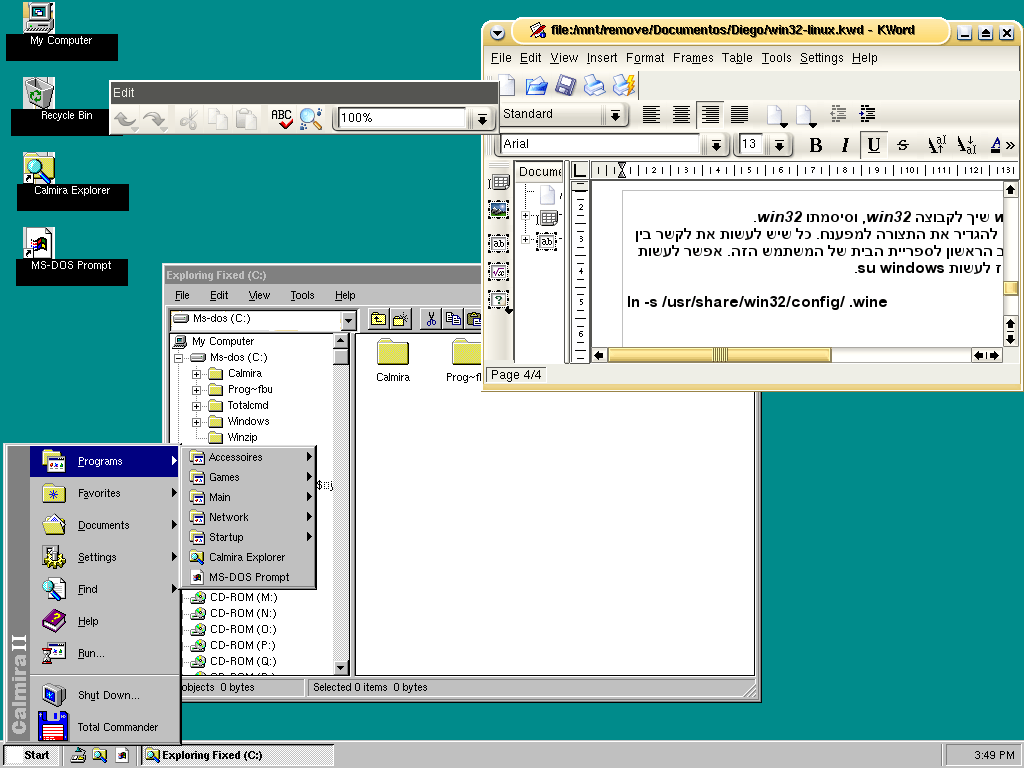
Task: Open the KWord Format menu
Action: [x=645, y=58]
